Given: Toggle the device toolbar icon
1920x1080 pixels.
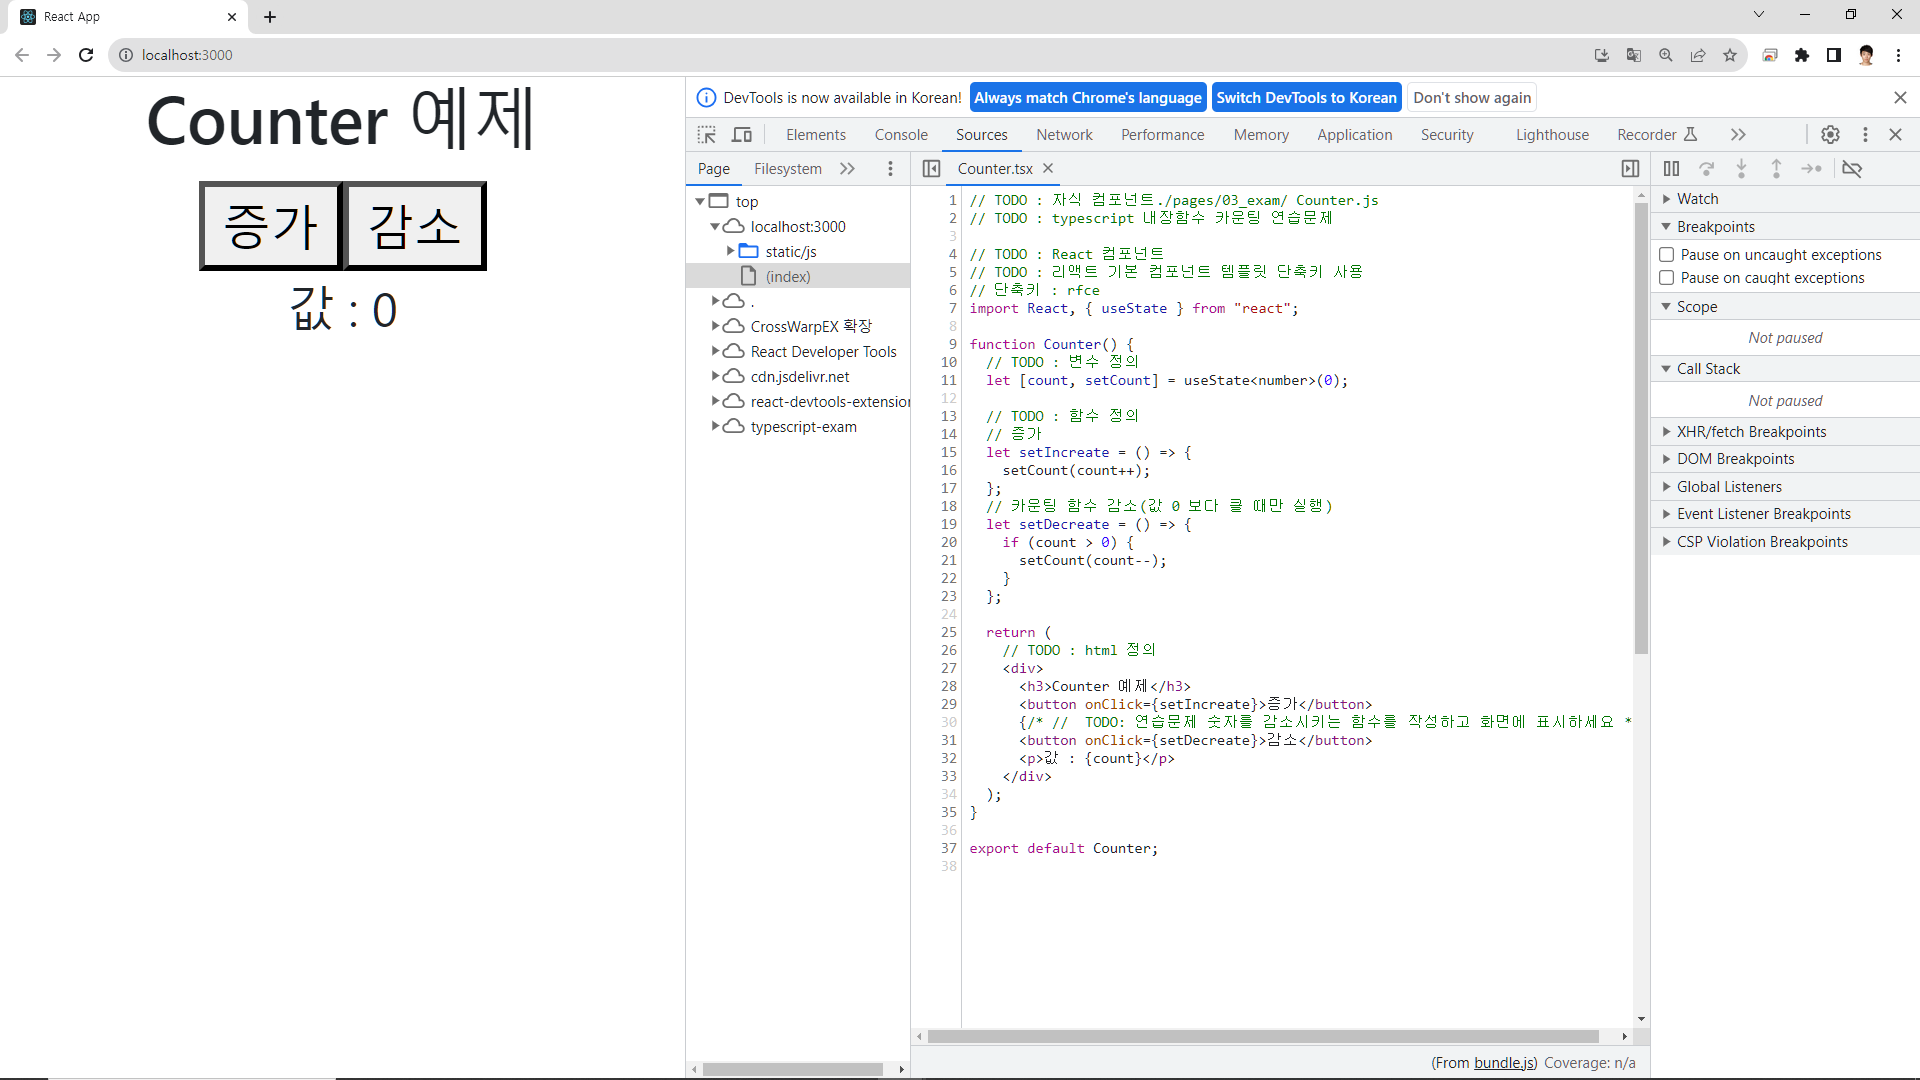Looking at the screenshot, I should [742, 135].
